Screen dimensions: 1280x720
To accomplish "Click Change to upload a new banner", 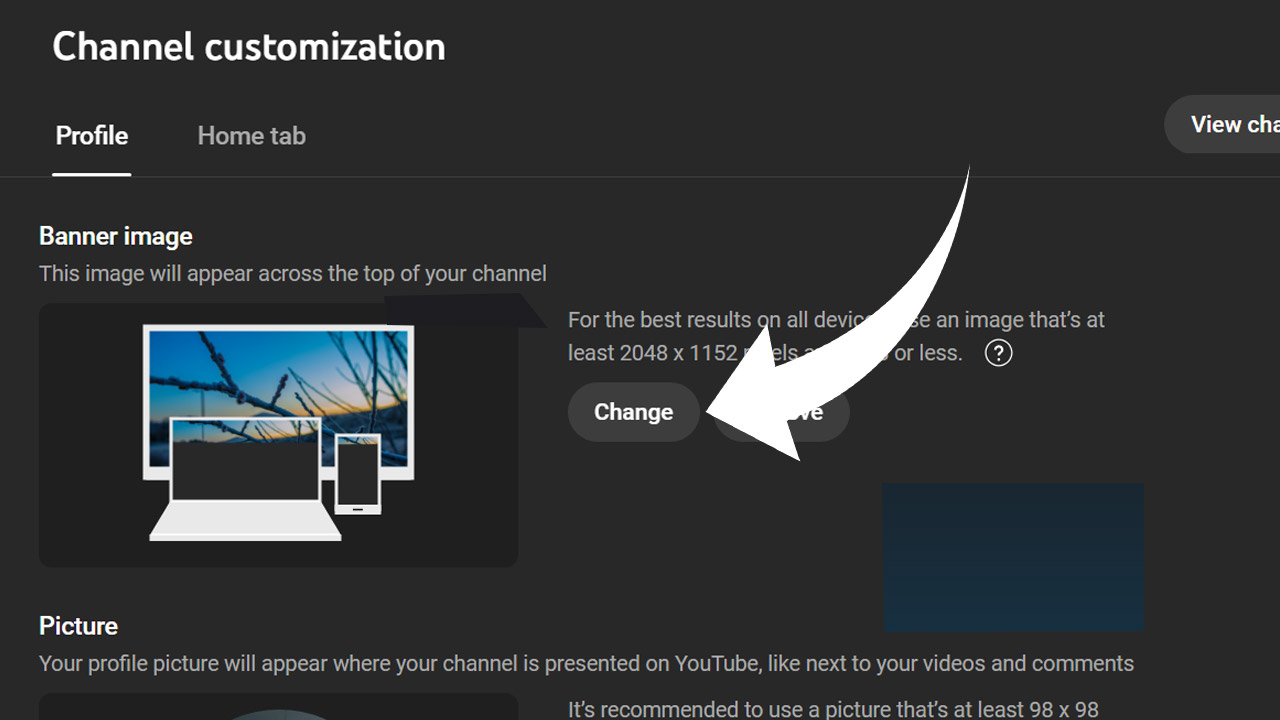I will [x=633, y=411].
